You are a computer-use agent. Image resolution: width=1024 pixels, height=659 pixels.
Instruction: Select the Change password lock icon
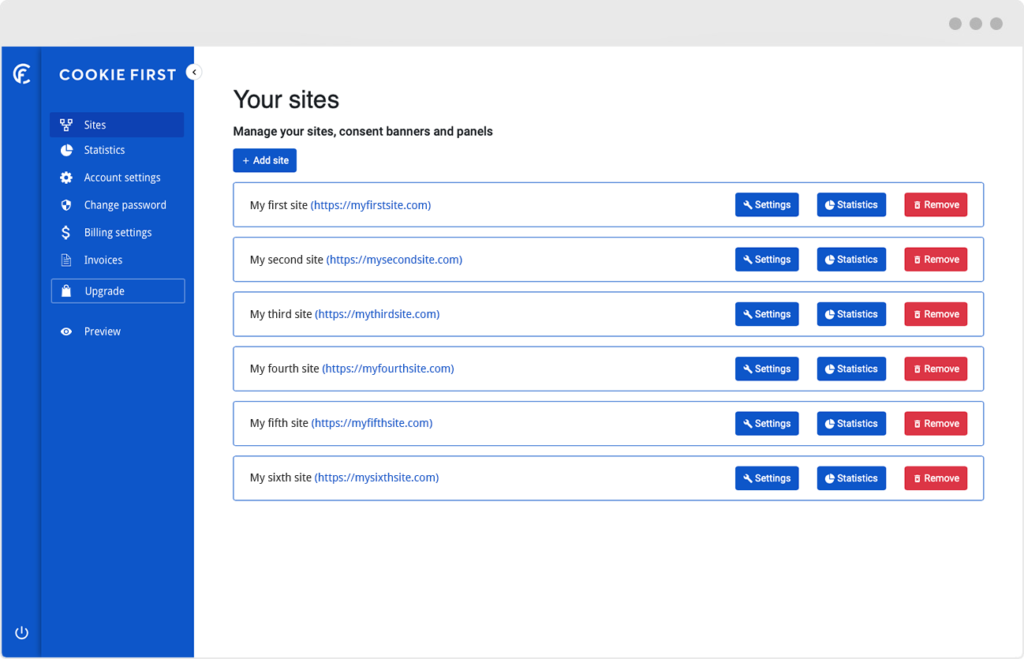64,204
